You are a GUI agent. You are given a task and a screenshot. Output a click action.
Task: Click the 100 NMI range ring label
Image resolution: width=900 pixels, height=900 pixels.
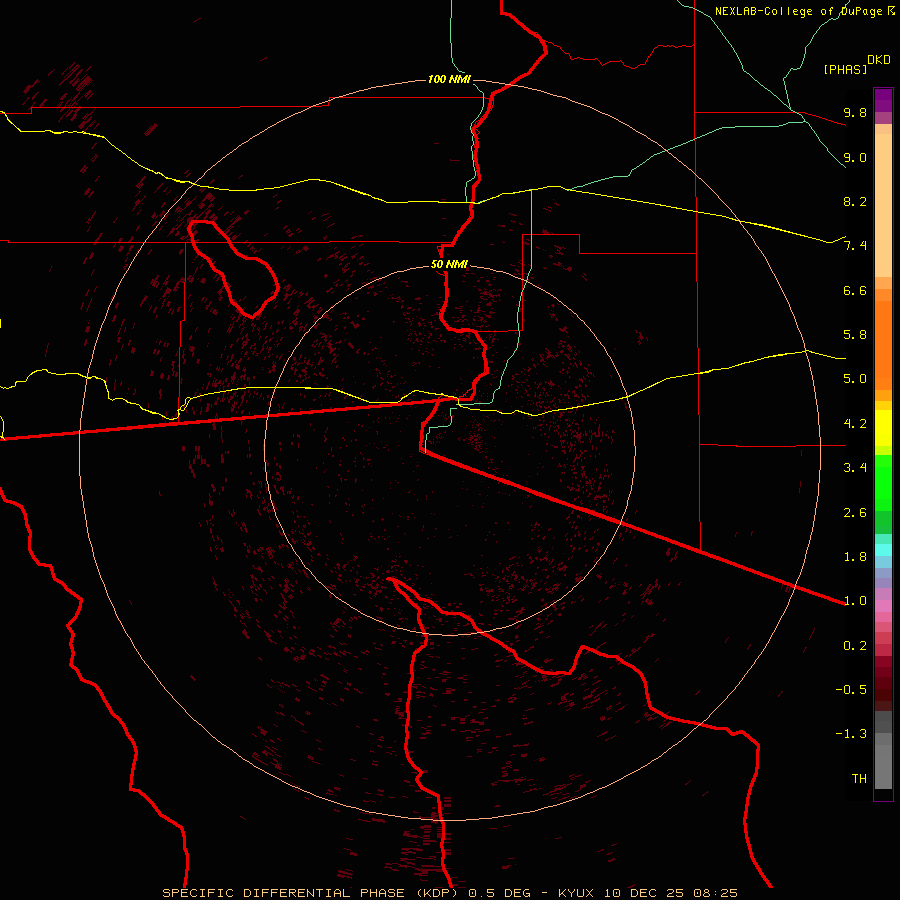[x=449, y=79]
